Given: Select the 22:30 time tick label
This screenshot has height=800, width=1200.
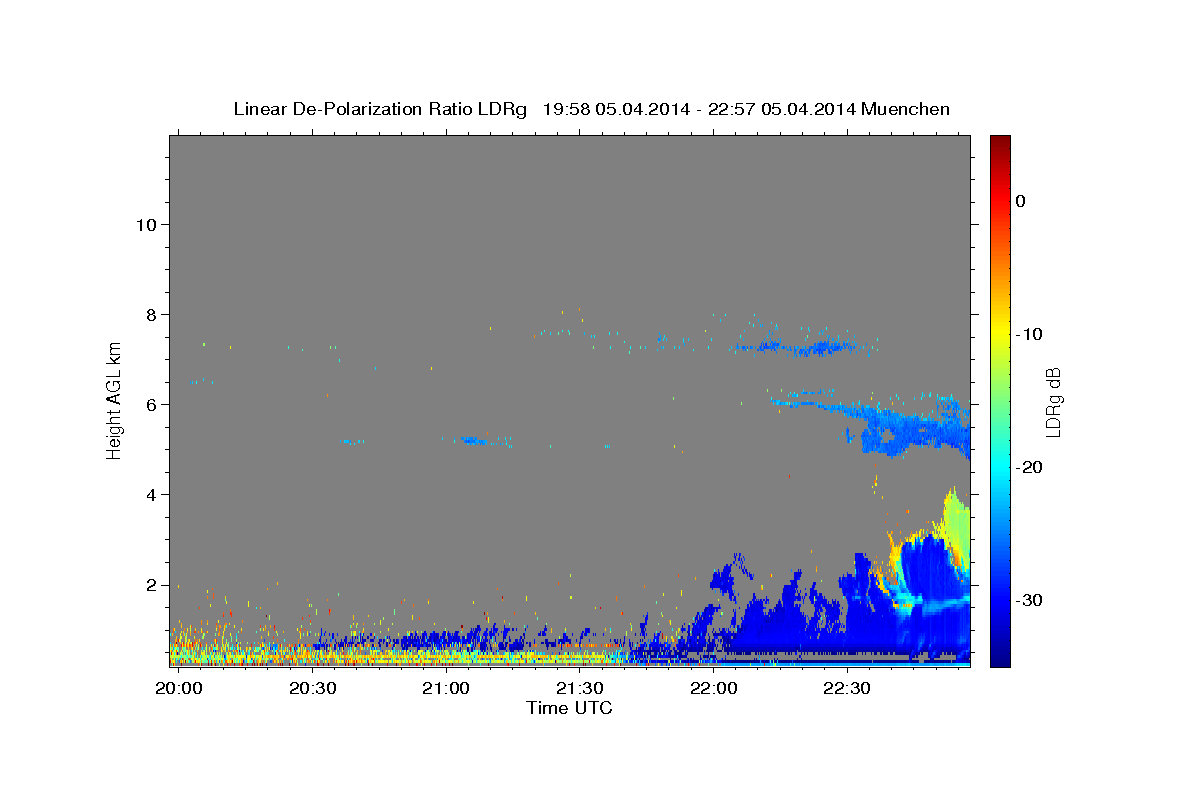Looking at the screenshot, I should click(848, 689).
